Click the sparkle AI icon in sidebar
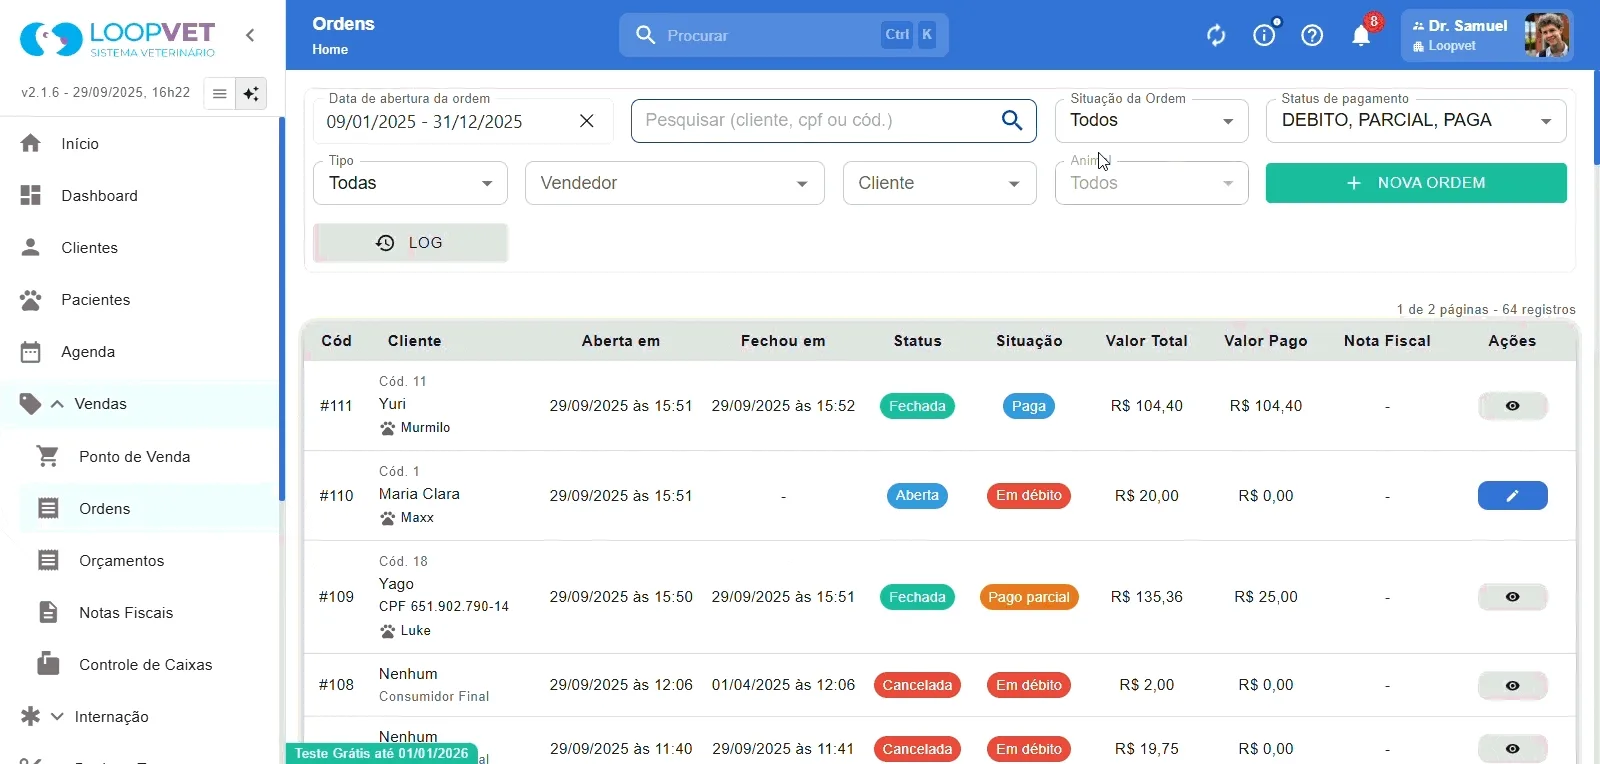 [x=251, y=94]
